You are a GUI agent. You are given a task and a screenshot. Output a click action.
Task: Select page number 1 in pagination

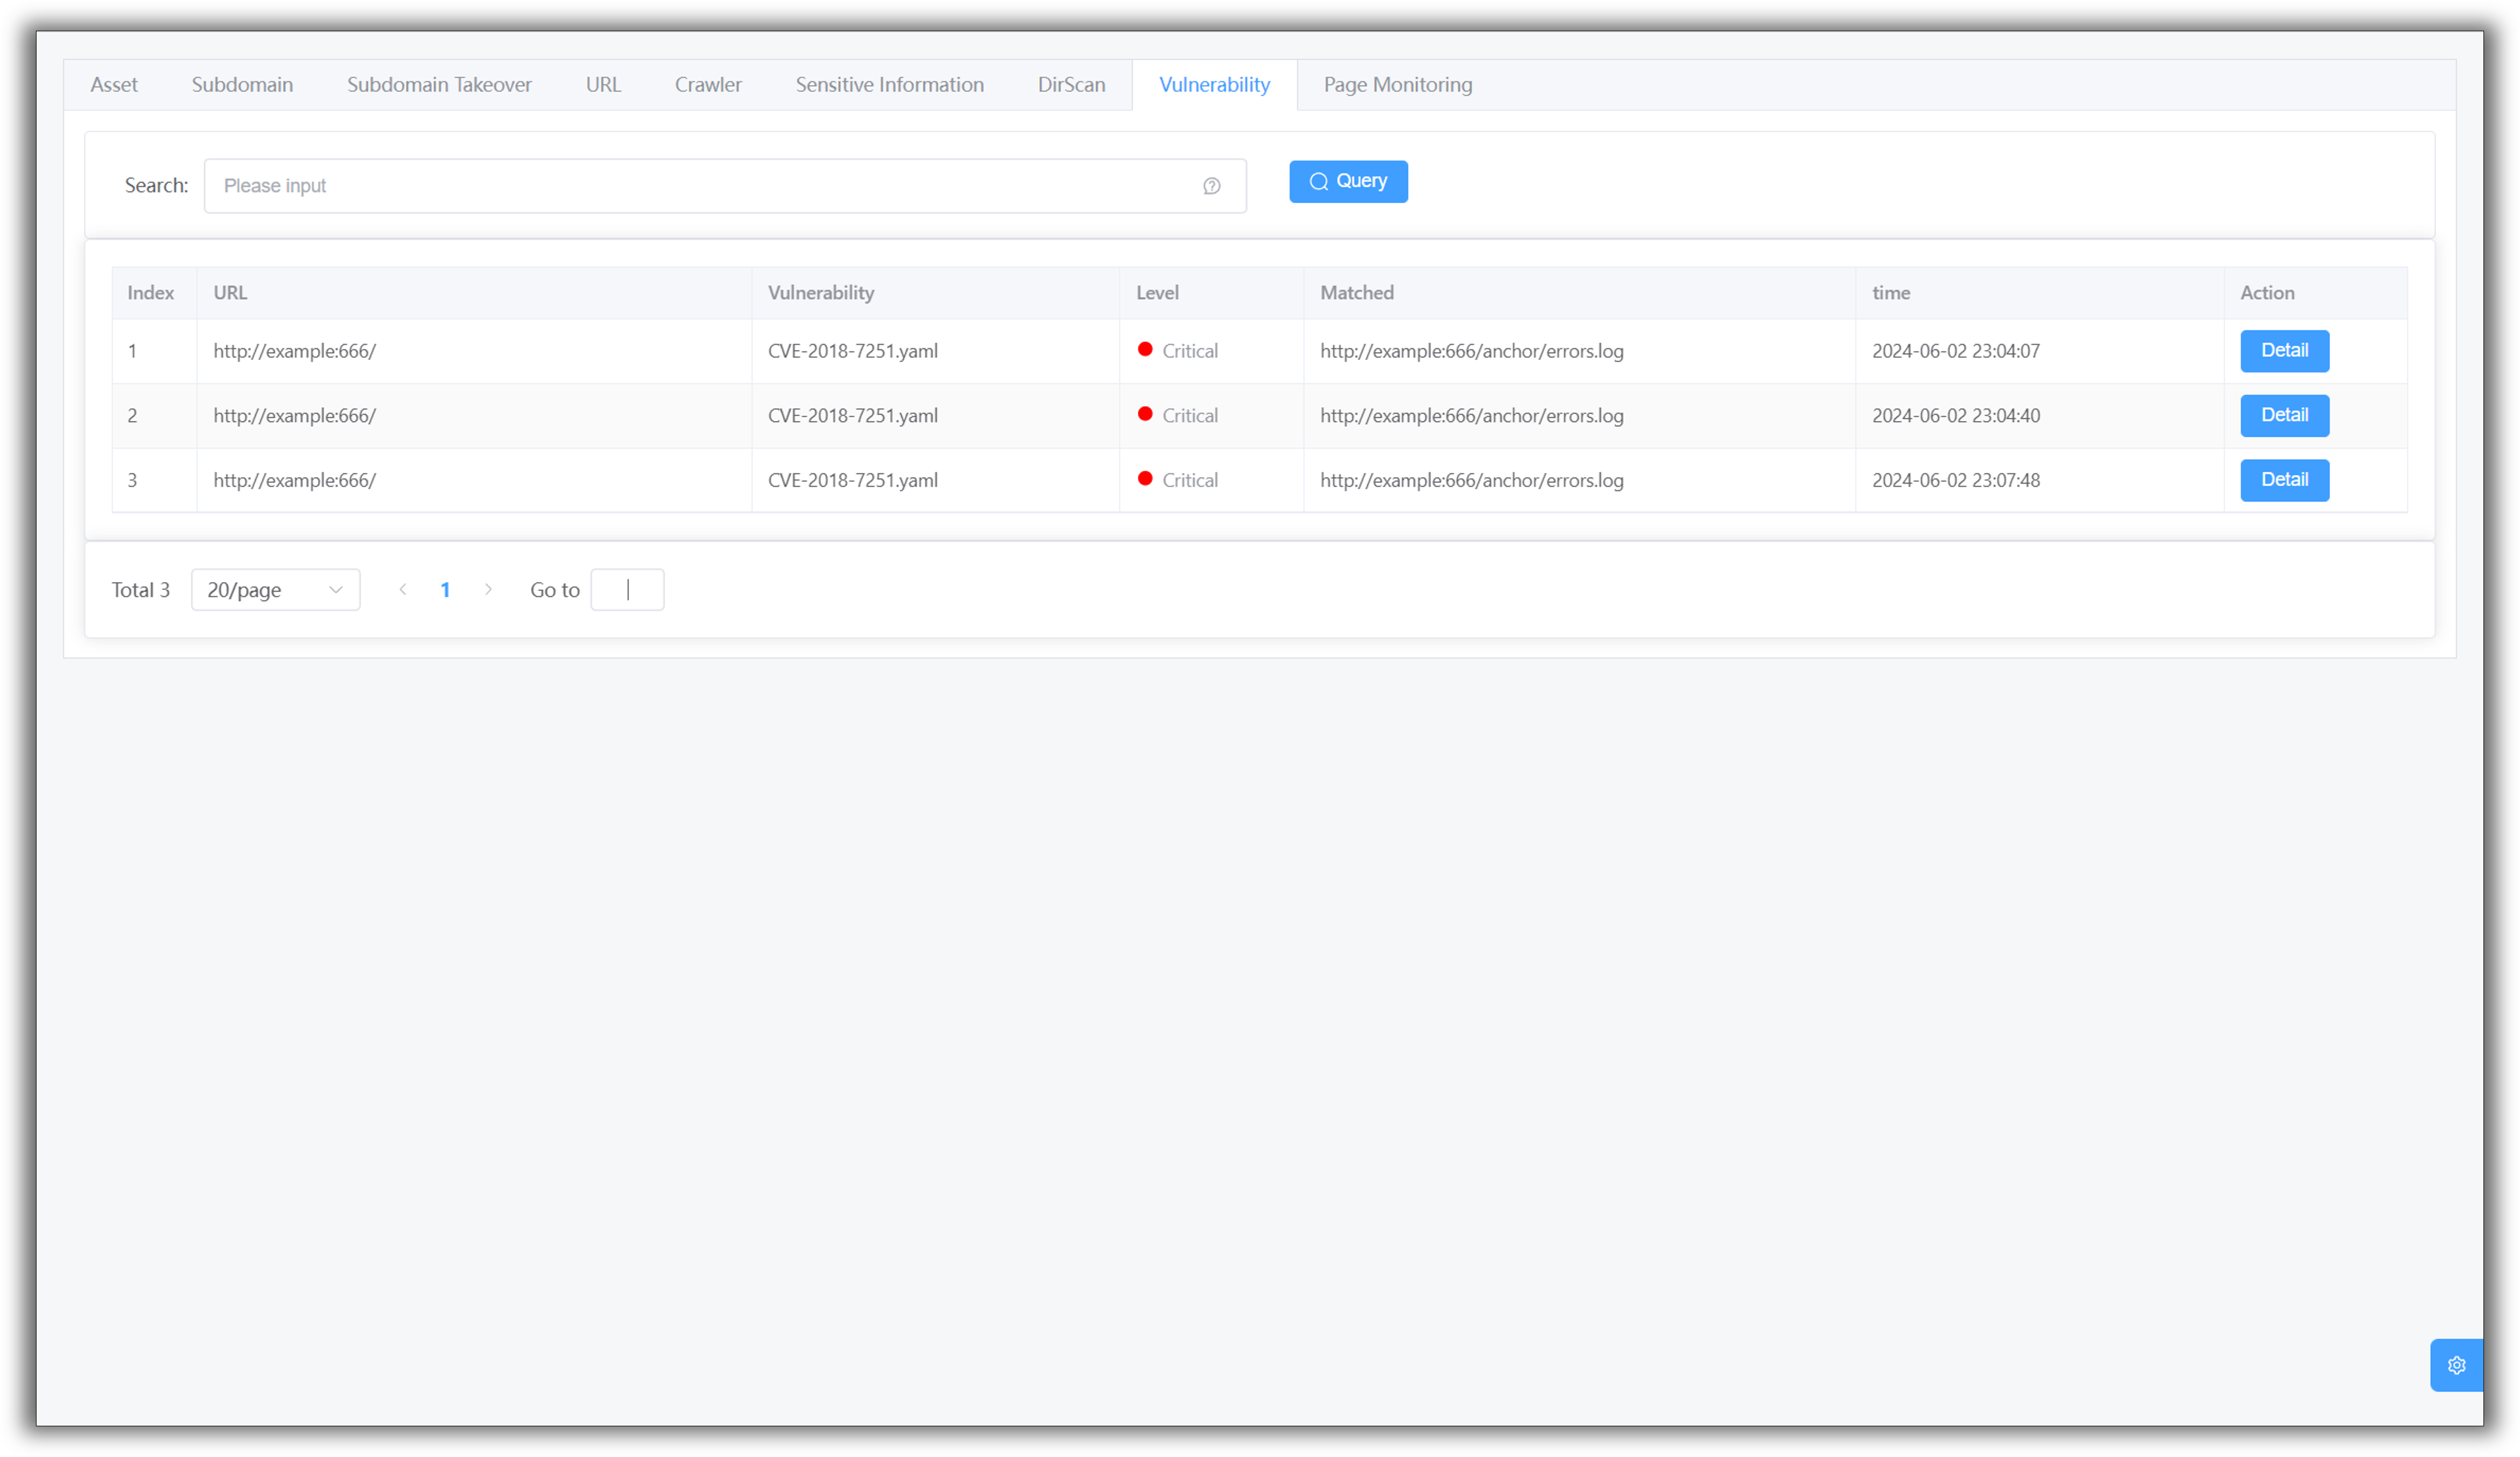pyautogui.click(x=445, y=590)
